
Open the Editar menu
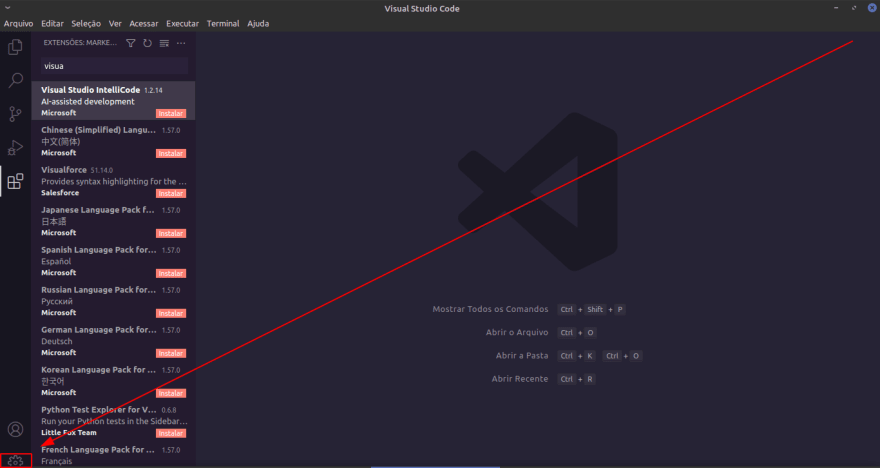[x=52, y=24]
